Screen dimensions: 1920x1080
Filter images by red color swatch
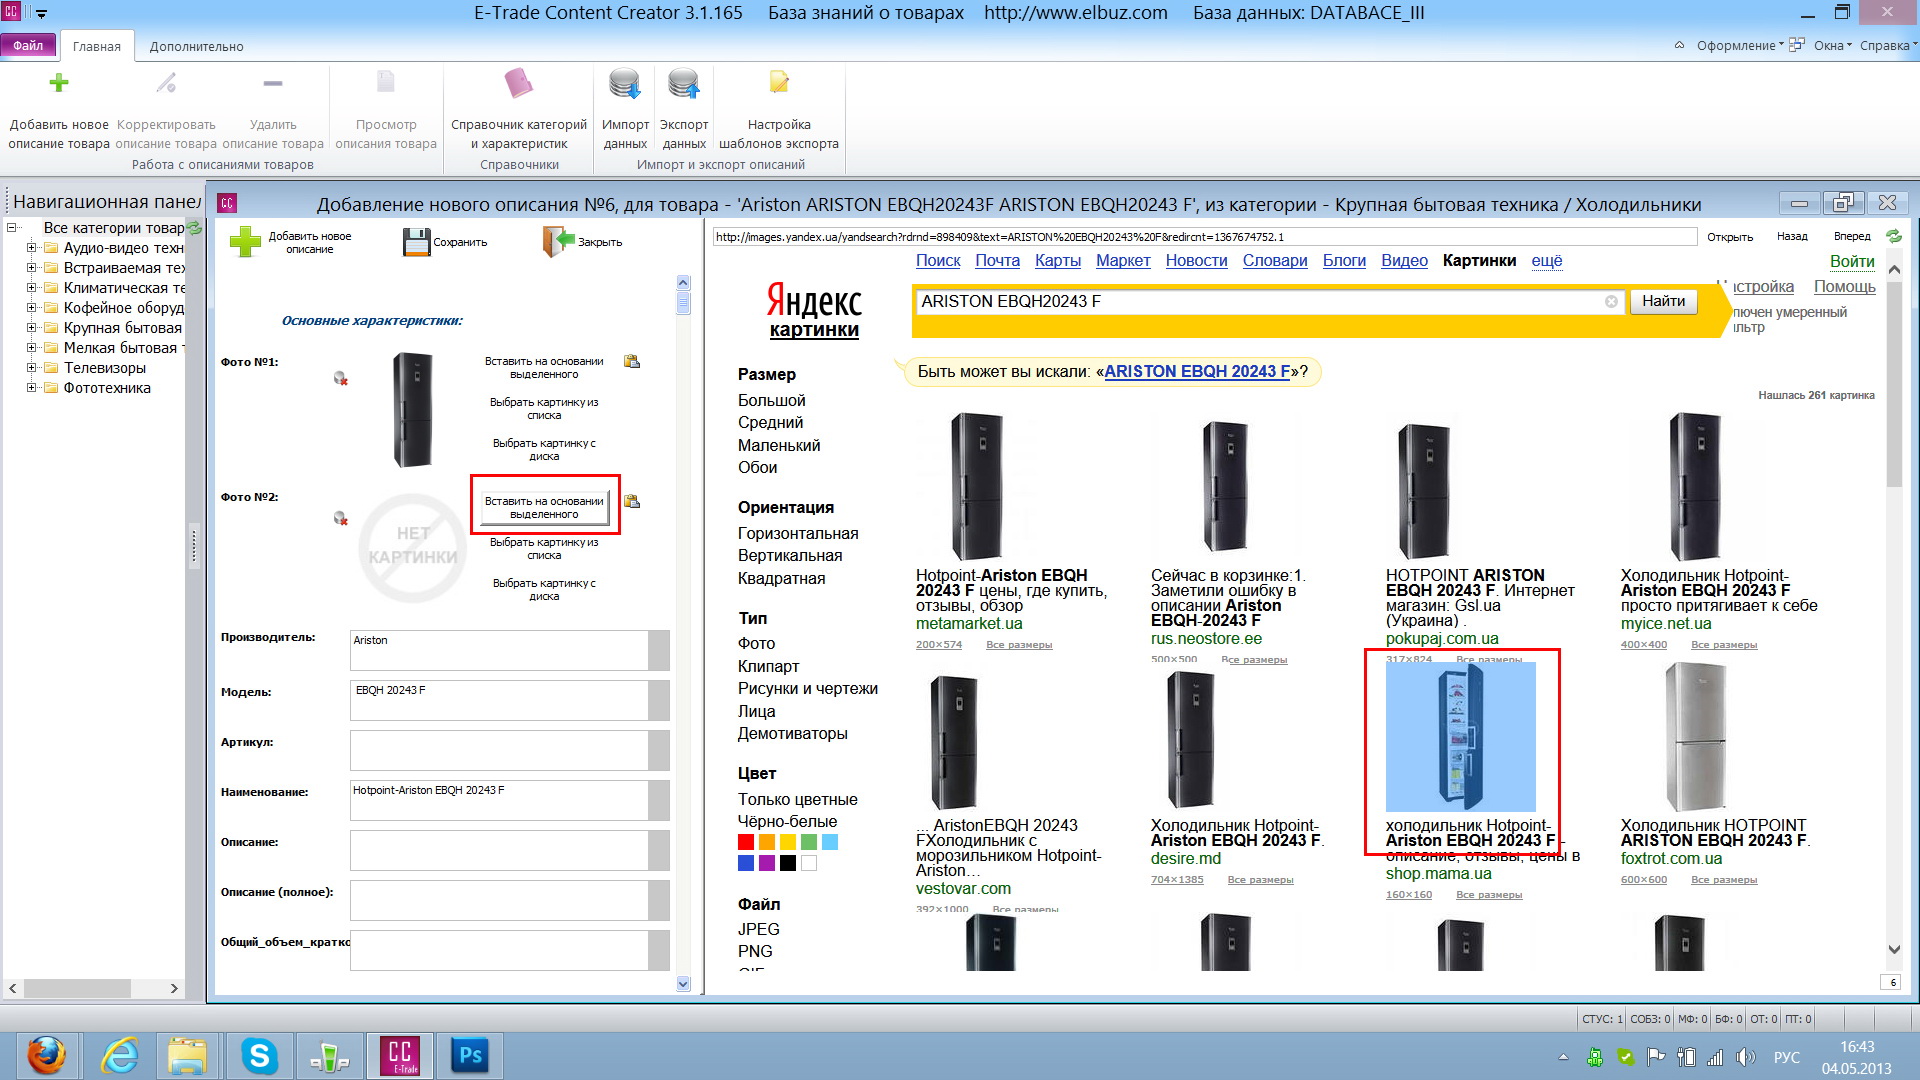click(x=746, y=842)
